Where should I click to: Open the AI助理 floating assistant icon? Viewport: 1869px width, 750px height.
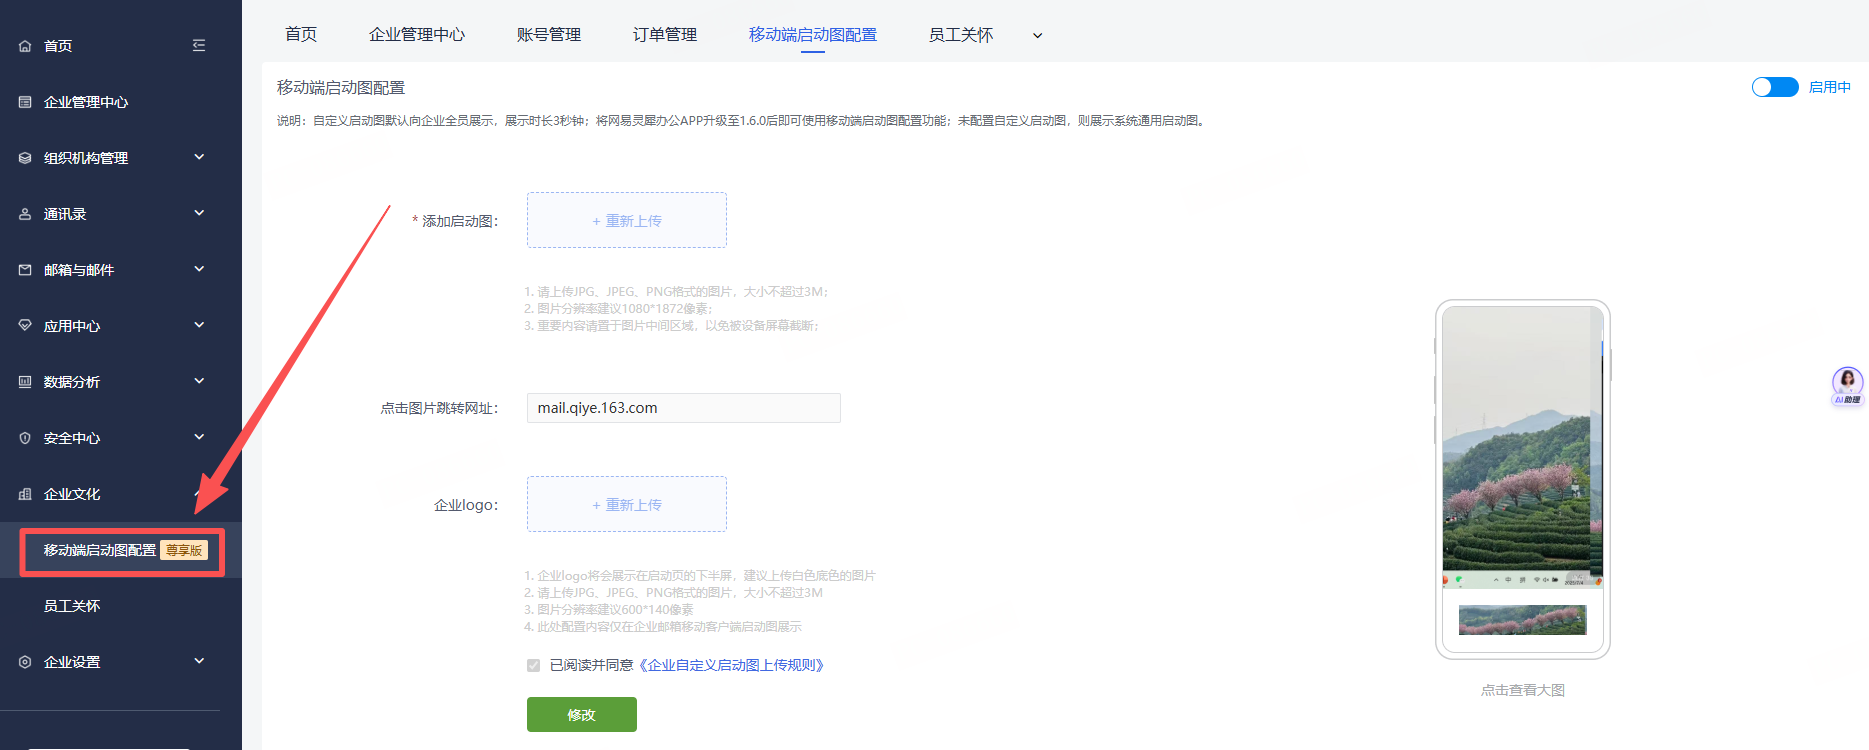[x=1847, y=385]
